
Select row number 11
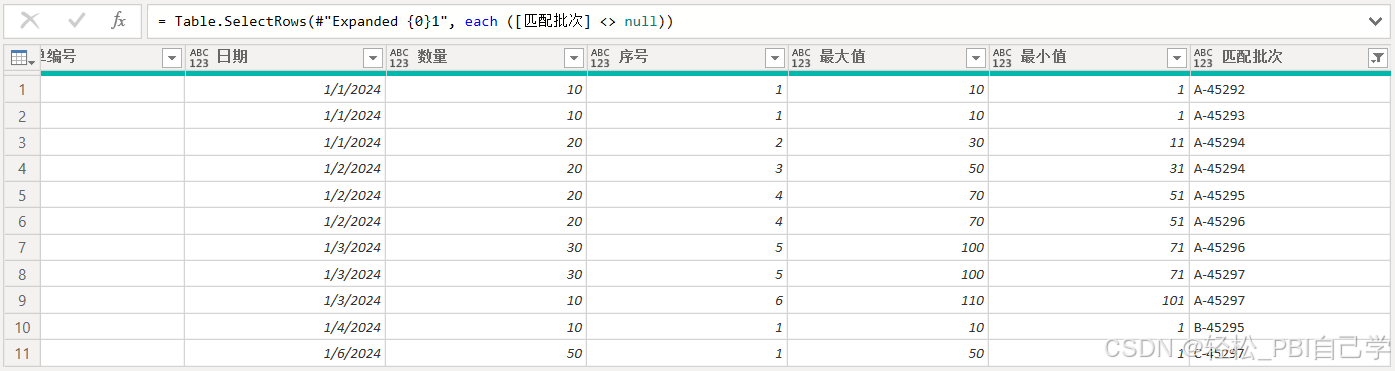click(x=21, y=353)
